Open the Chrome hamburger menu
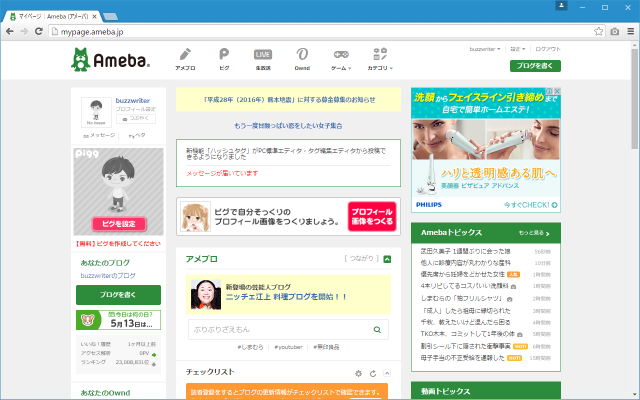This screenshot has height=400, width=640. point(631,31)
